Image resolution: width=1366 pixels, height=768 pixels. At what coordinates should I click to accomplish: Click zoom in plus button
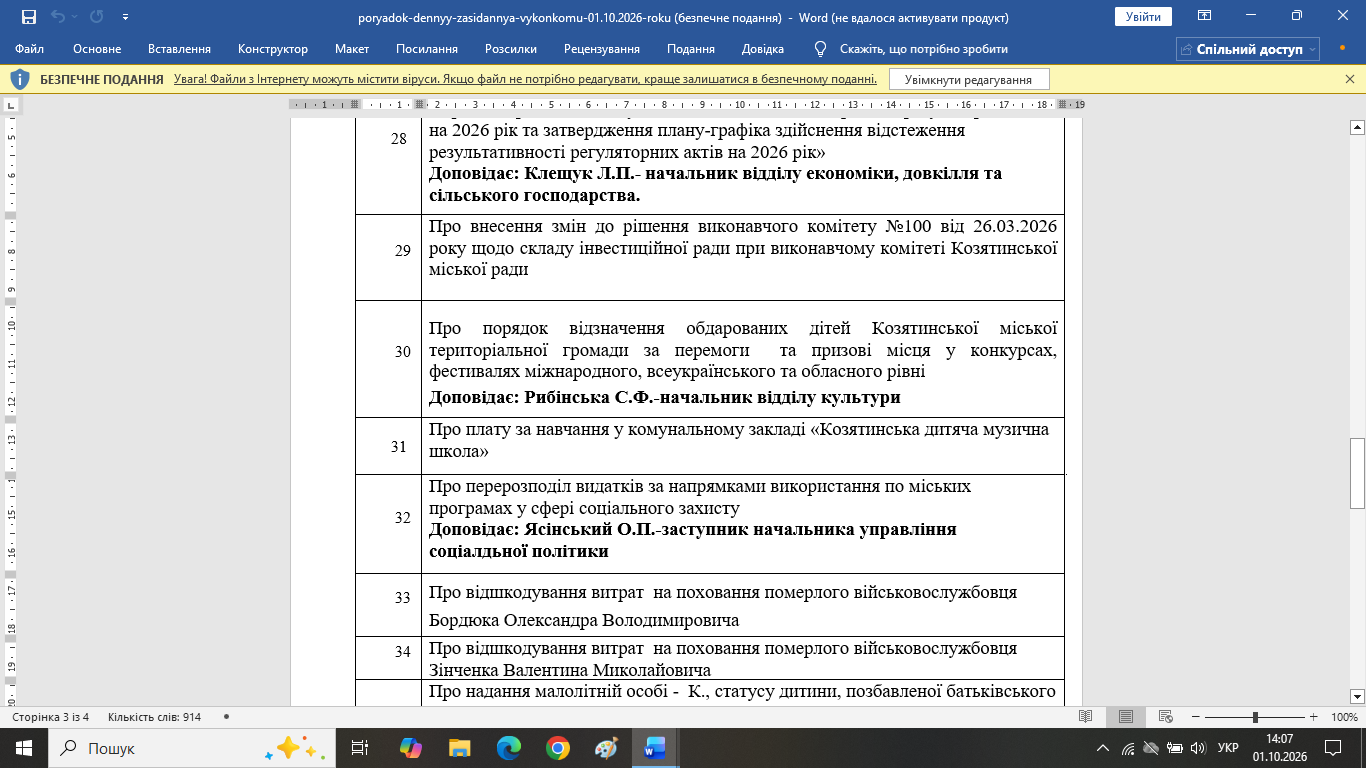coord(1313,717)
